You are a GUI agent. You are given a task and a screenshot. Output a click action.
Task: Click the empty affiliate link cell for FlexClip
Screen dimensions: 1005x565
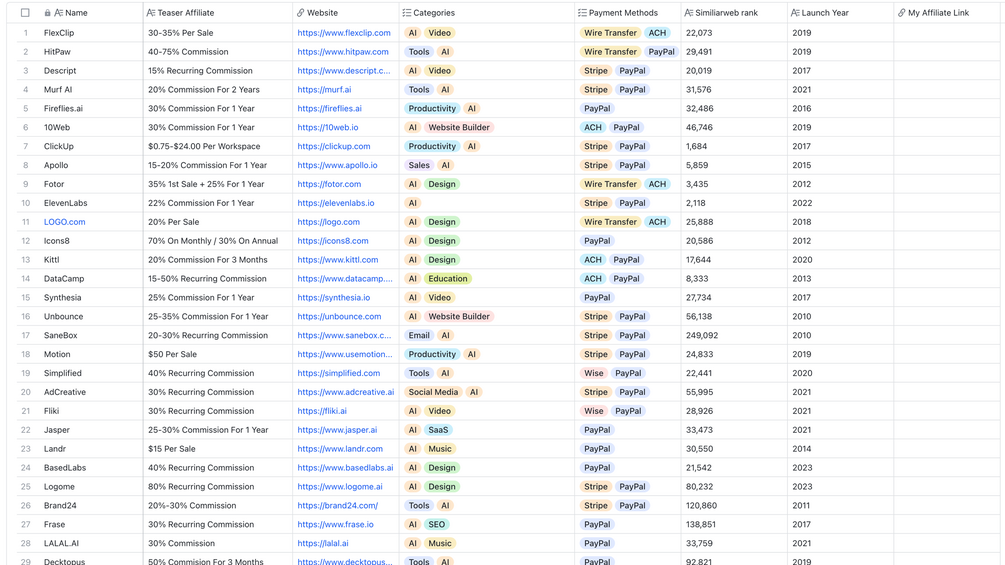(949, 33)
